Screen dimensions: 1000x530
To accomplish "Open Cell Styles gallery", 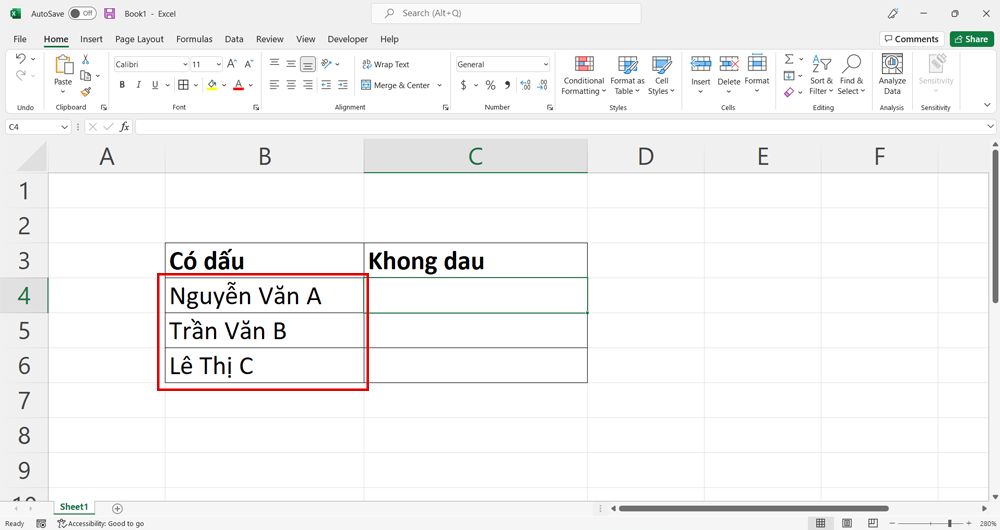I will point(661,75).
